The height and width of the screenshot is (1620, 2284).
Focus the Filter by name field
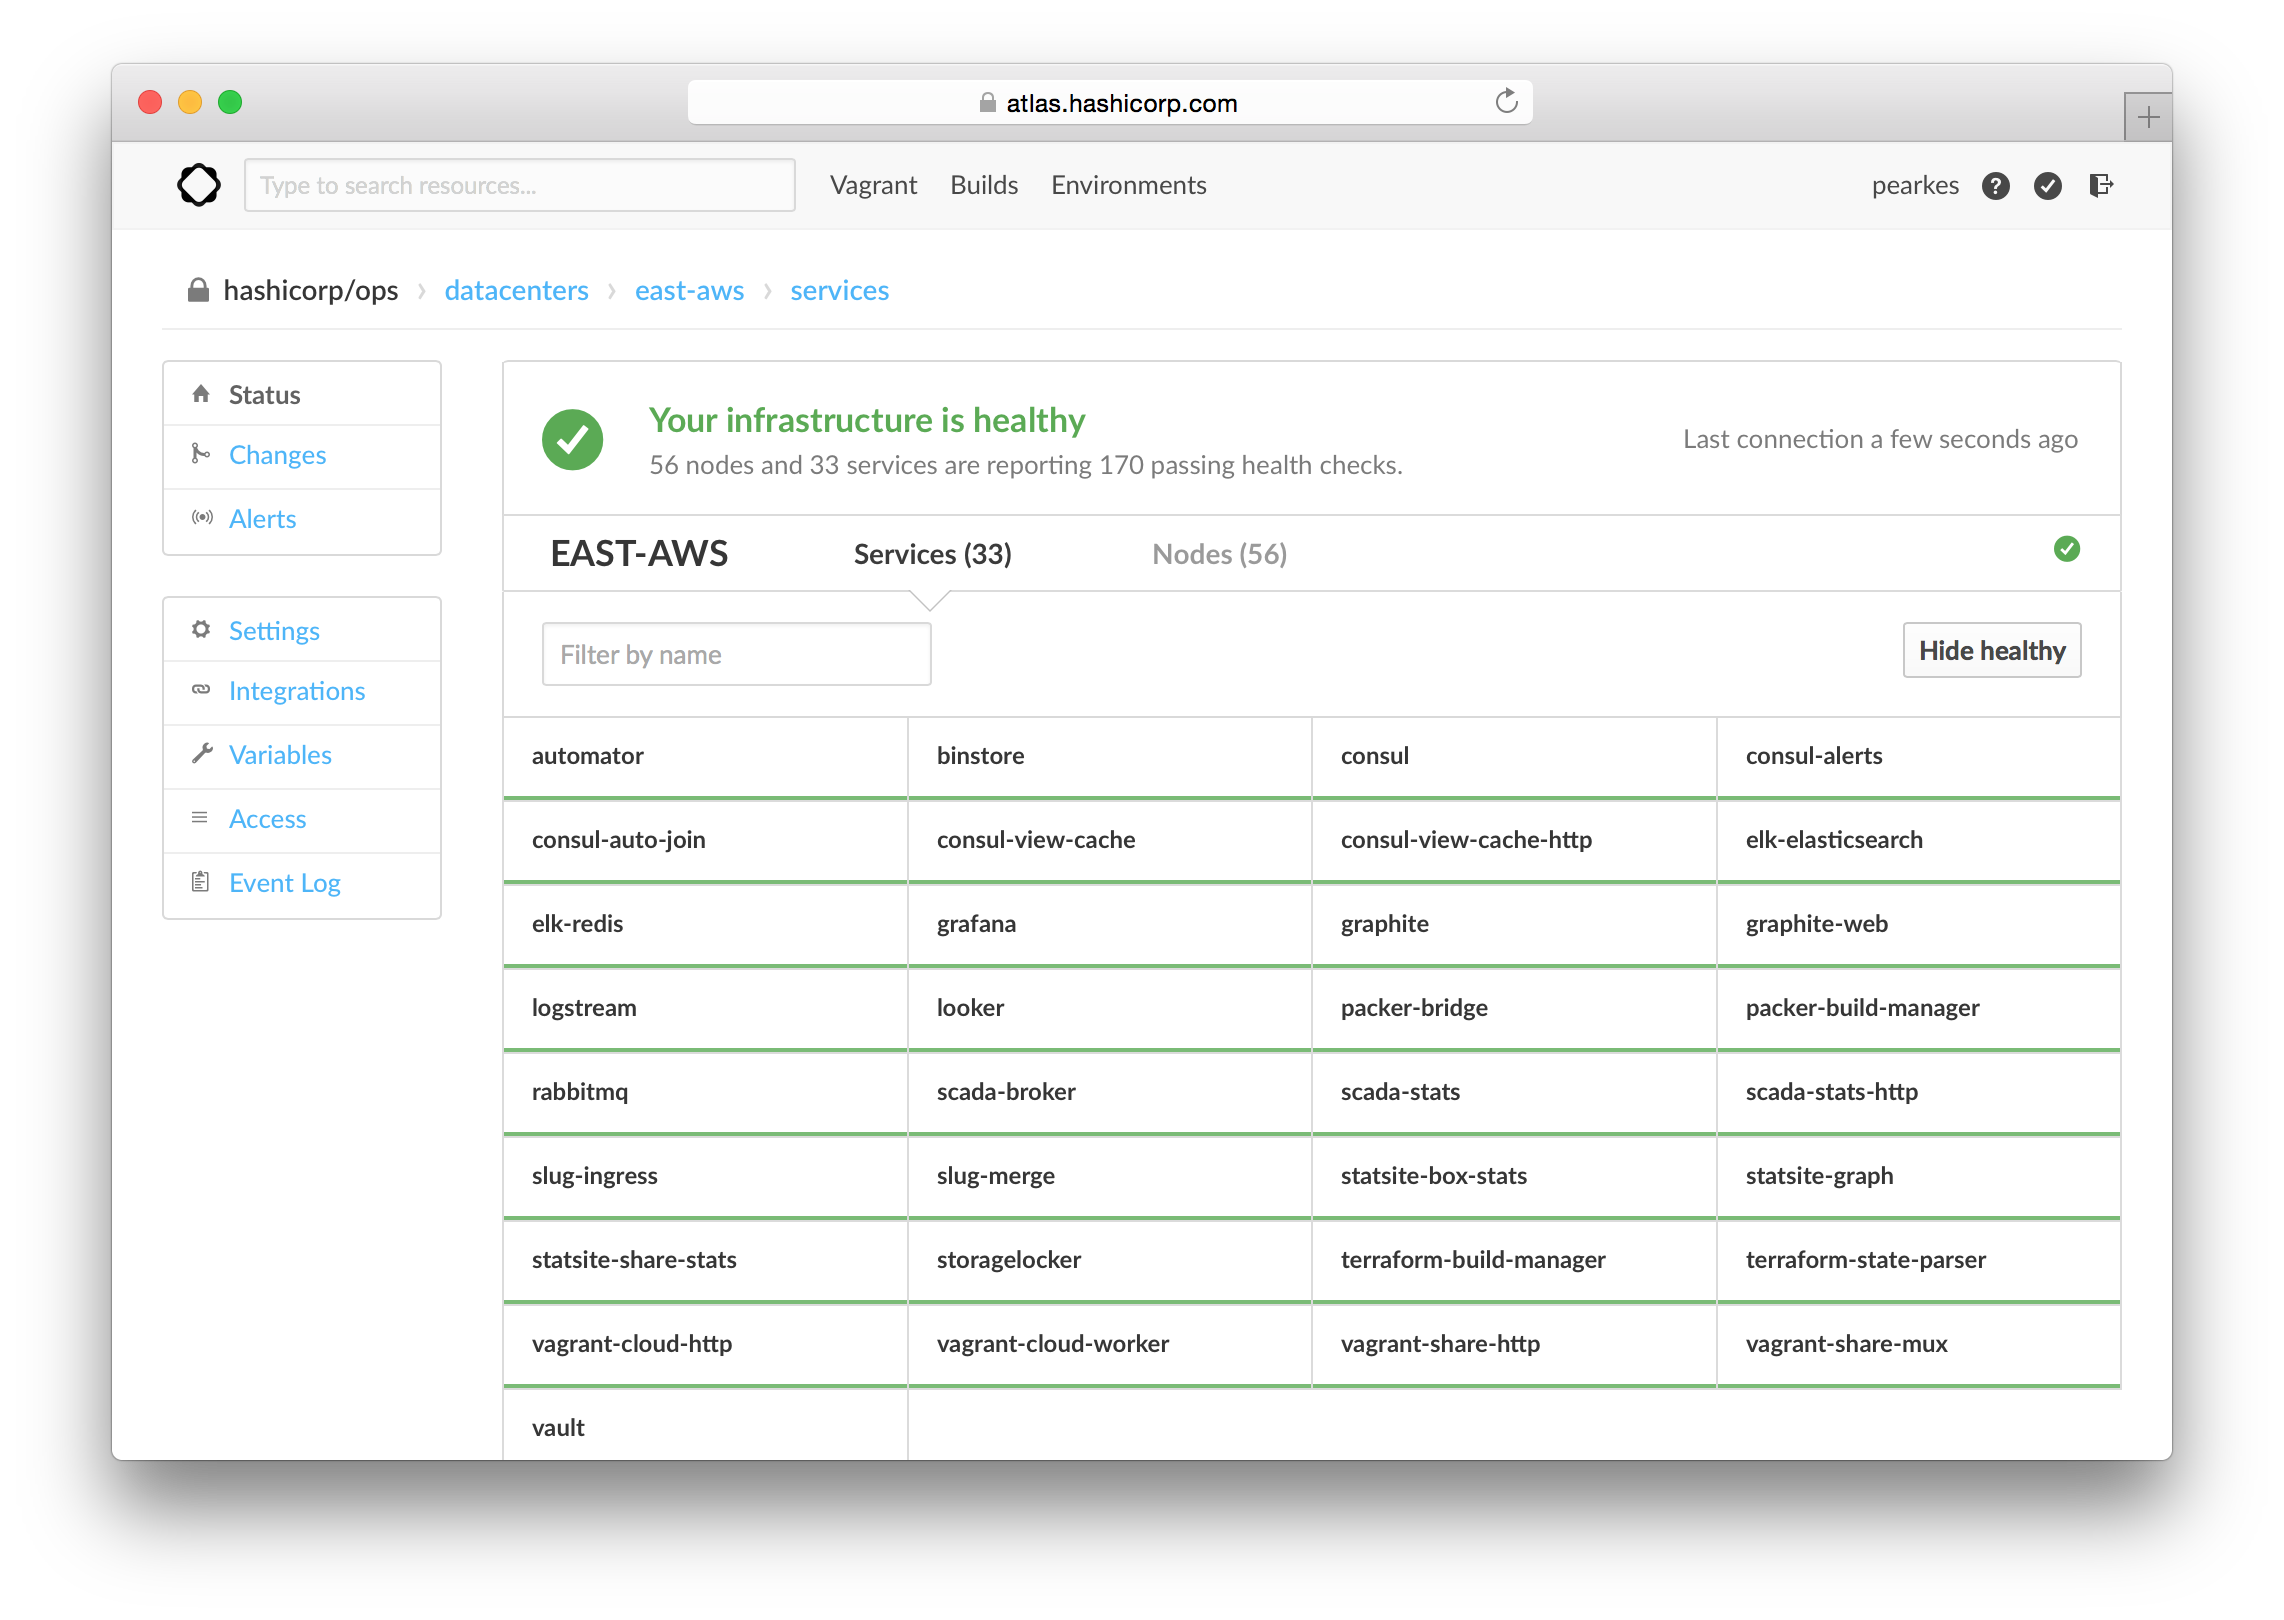(x=736, y=655)
